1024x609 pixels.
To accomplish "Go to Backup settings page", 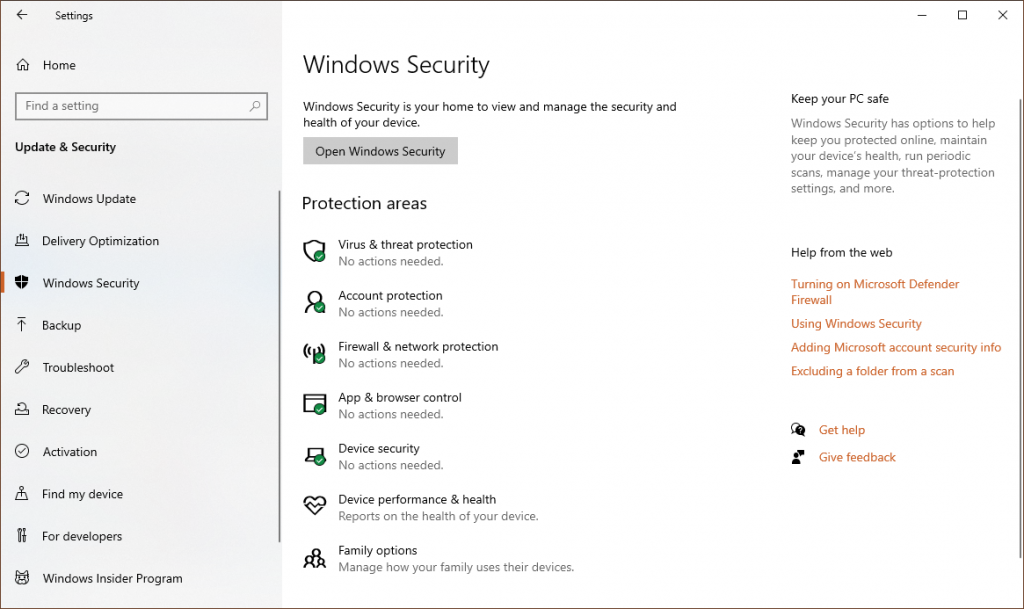I will [x=61, y=325].
